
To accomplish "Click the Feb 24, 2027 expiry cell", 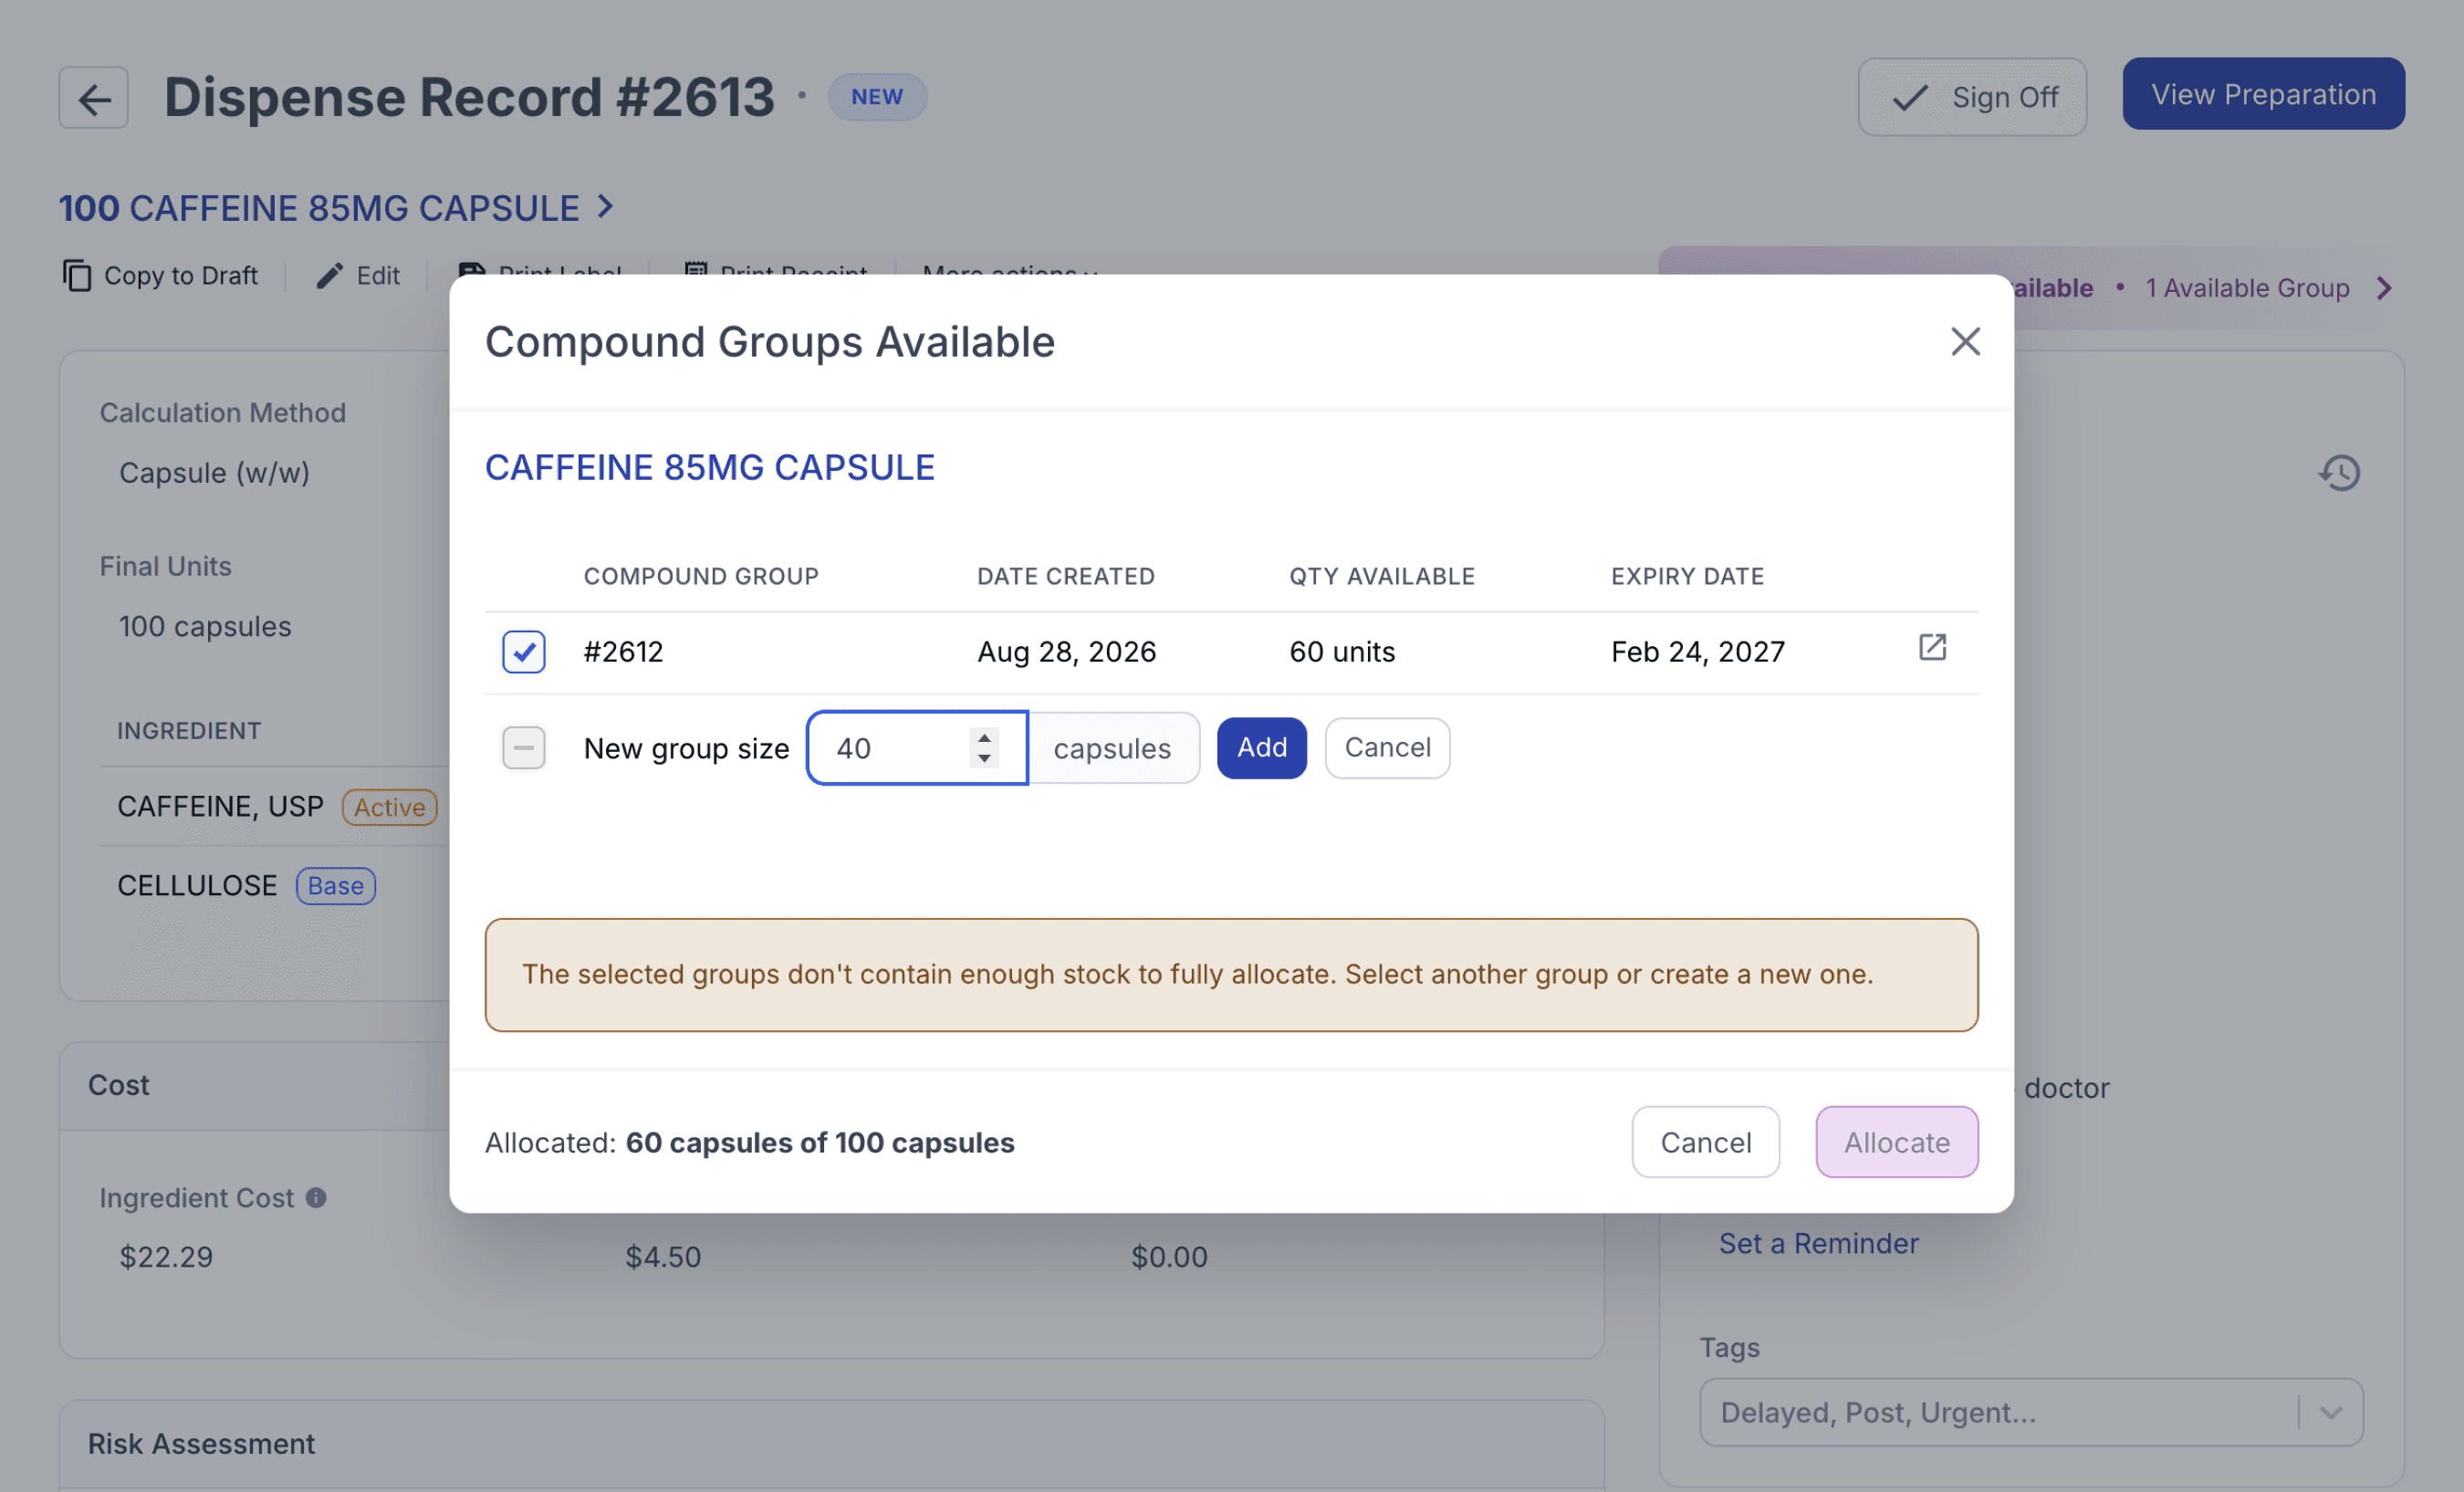I will click(1697, 652).
